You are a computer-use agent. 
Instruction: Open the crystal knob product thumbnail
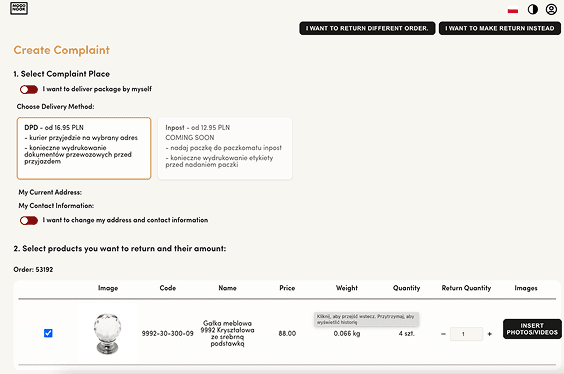point(108,333)
